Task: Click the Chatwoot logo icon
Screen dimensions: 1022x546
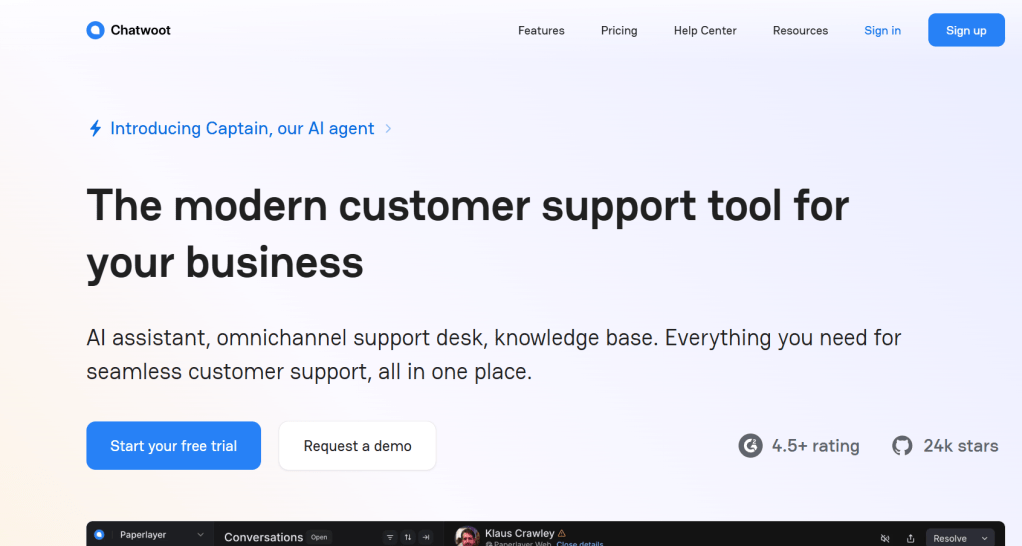Action: (95, 30)
